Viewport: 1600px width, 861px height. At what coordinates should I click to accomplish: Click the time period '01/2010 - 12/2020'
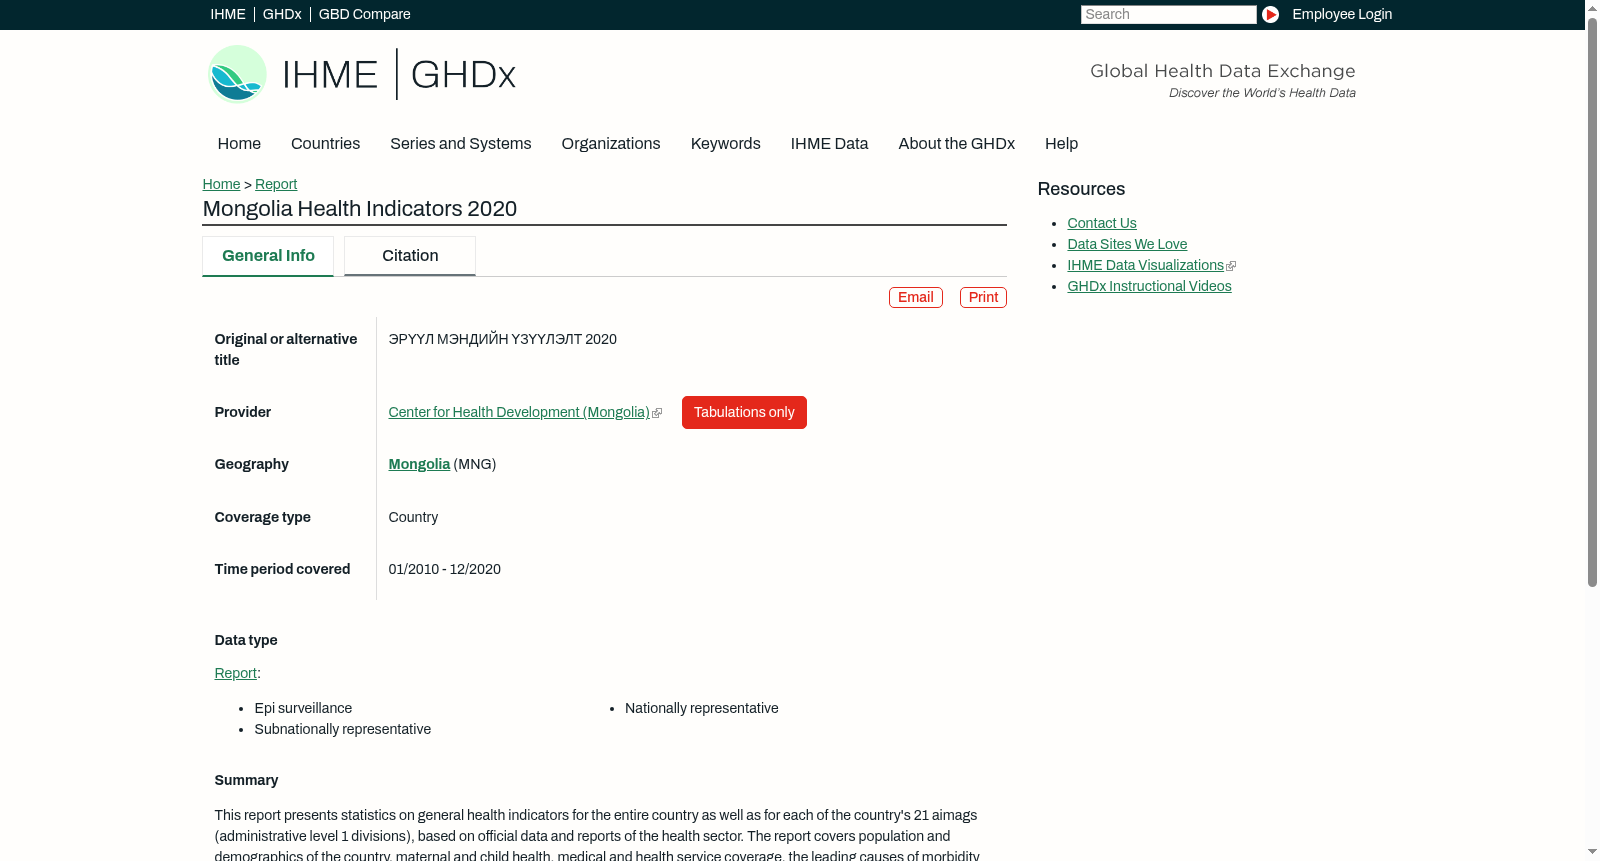pyautogui.click(x=445, y=569)
